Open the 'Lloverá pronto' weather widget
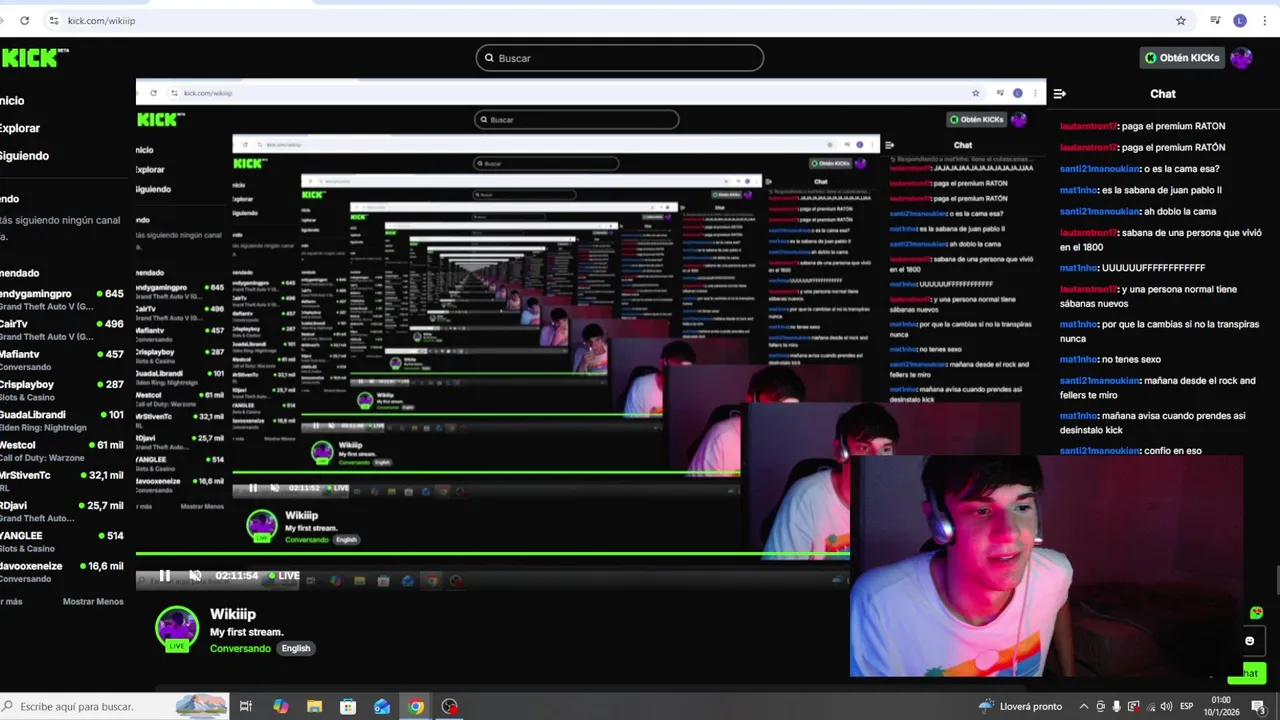The height and width of the screenshot is (720, 1280). tap(1021, 707)
